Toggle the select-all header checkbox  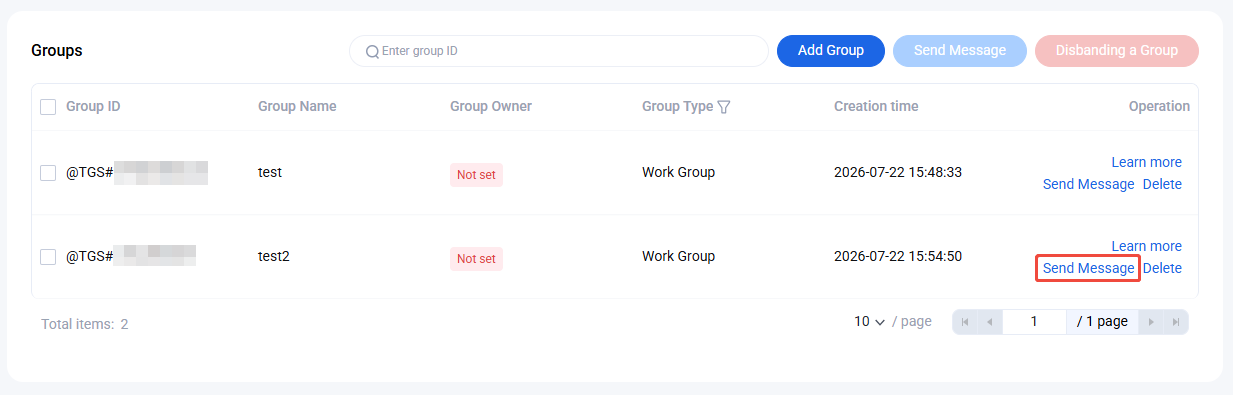(x=48, y=107)
